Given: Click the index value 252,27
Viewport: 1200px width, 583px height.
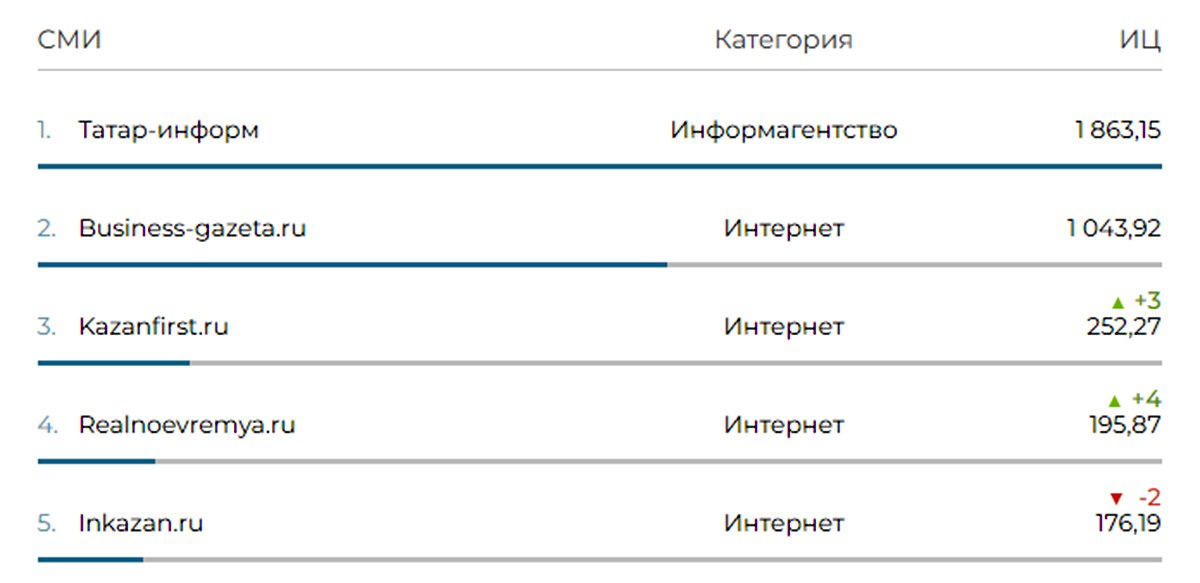Looking at the screenshot, I should 1123,327.
